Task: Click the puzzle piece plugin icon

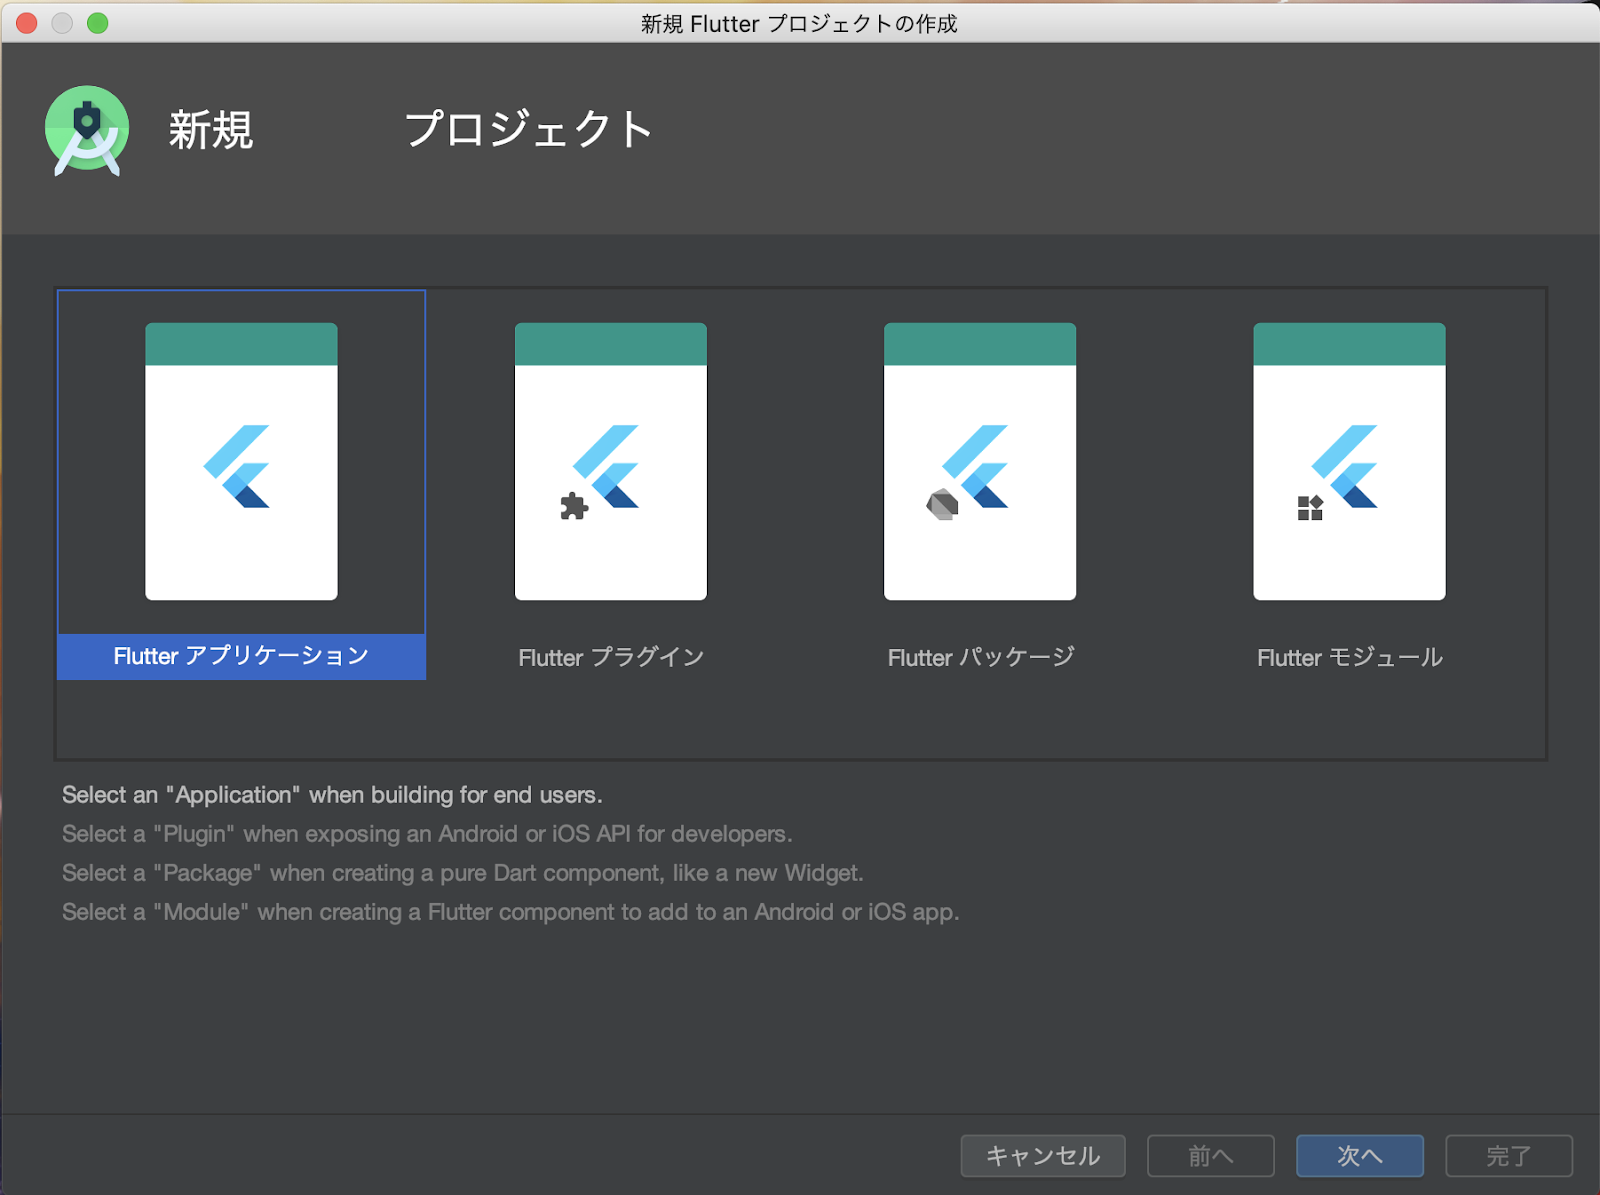Action: coord(574,507)
